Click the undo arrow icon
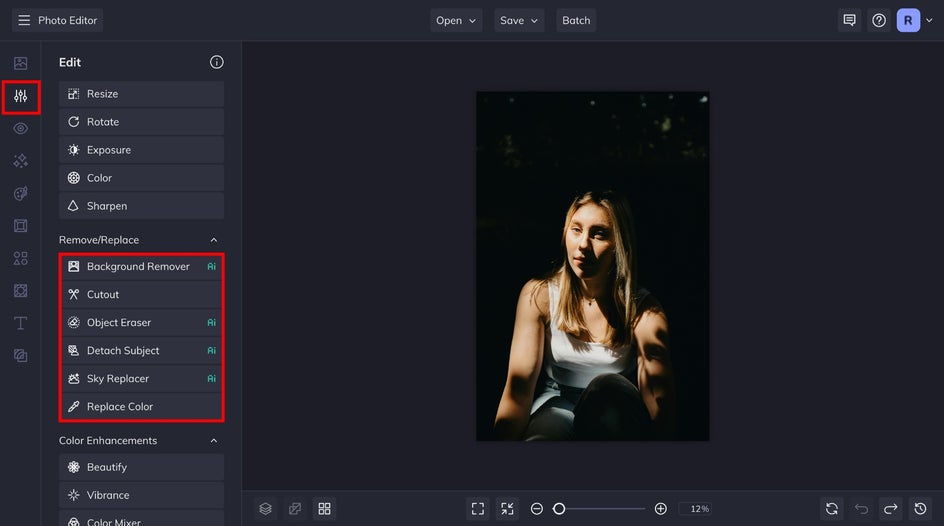 coord(862,509)
